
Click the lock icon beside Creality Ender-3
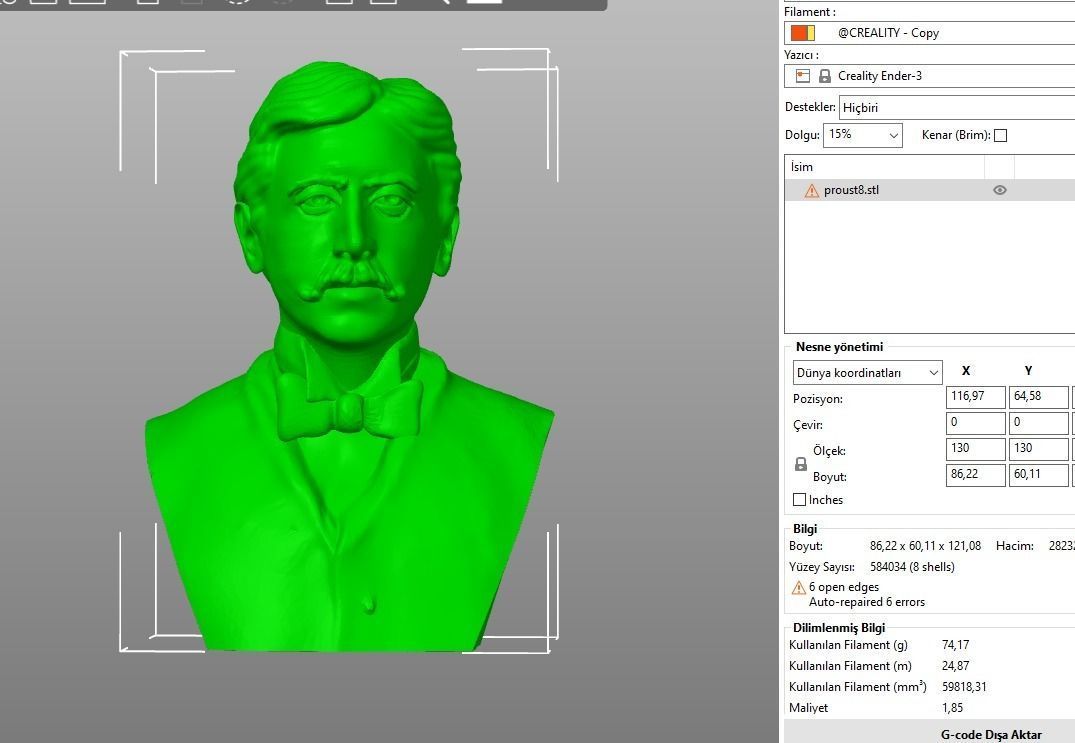click(x=825, y=76)
